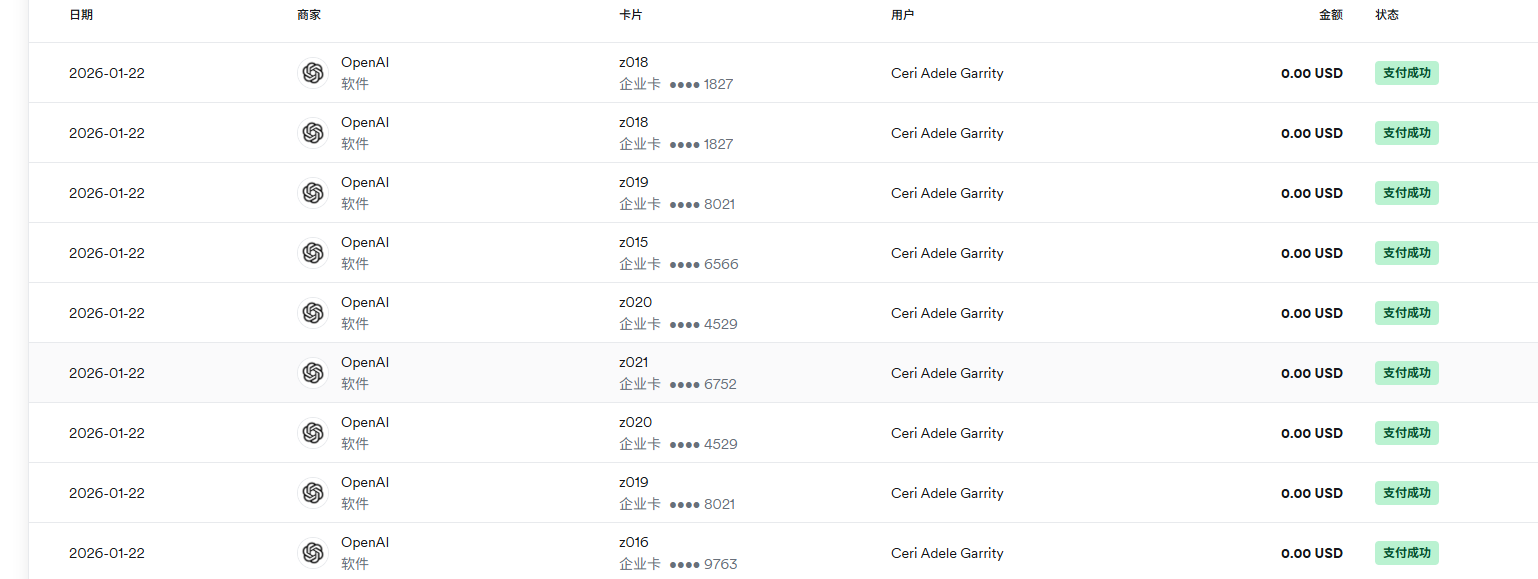Click the OpenAI logo in the second z018 row
The image size is (1538, 579).
pos(313,133)
